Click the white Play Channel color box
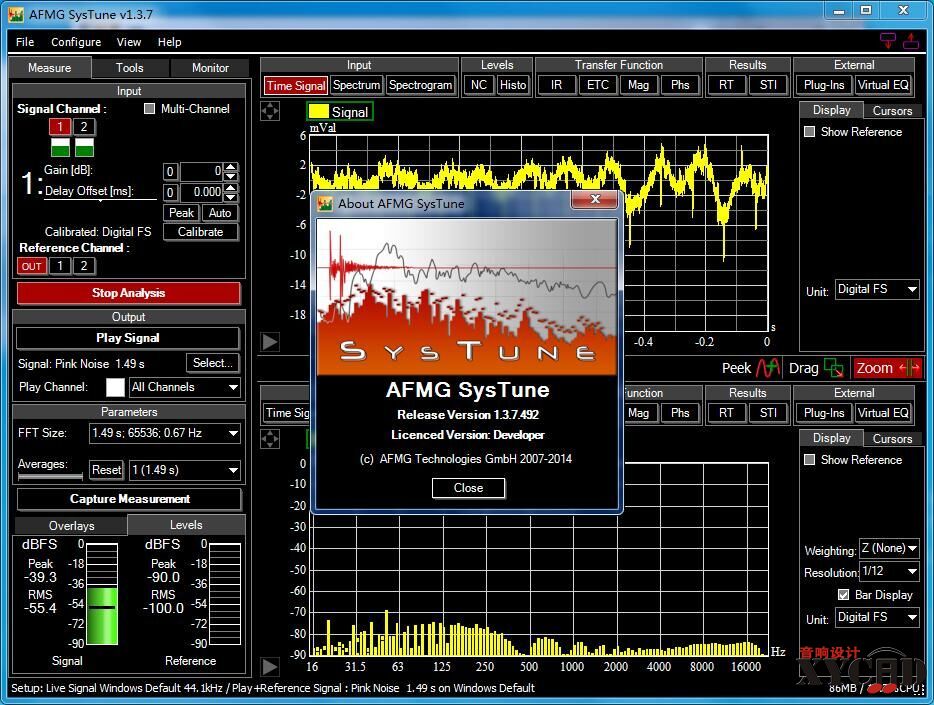The image size is (934, 705). click(x=115, y=387)
